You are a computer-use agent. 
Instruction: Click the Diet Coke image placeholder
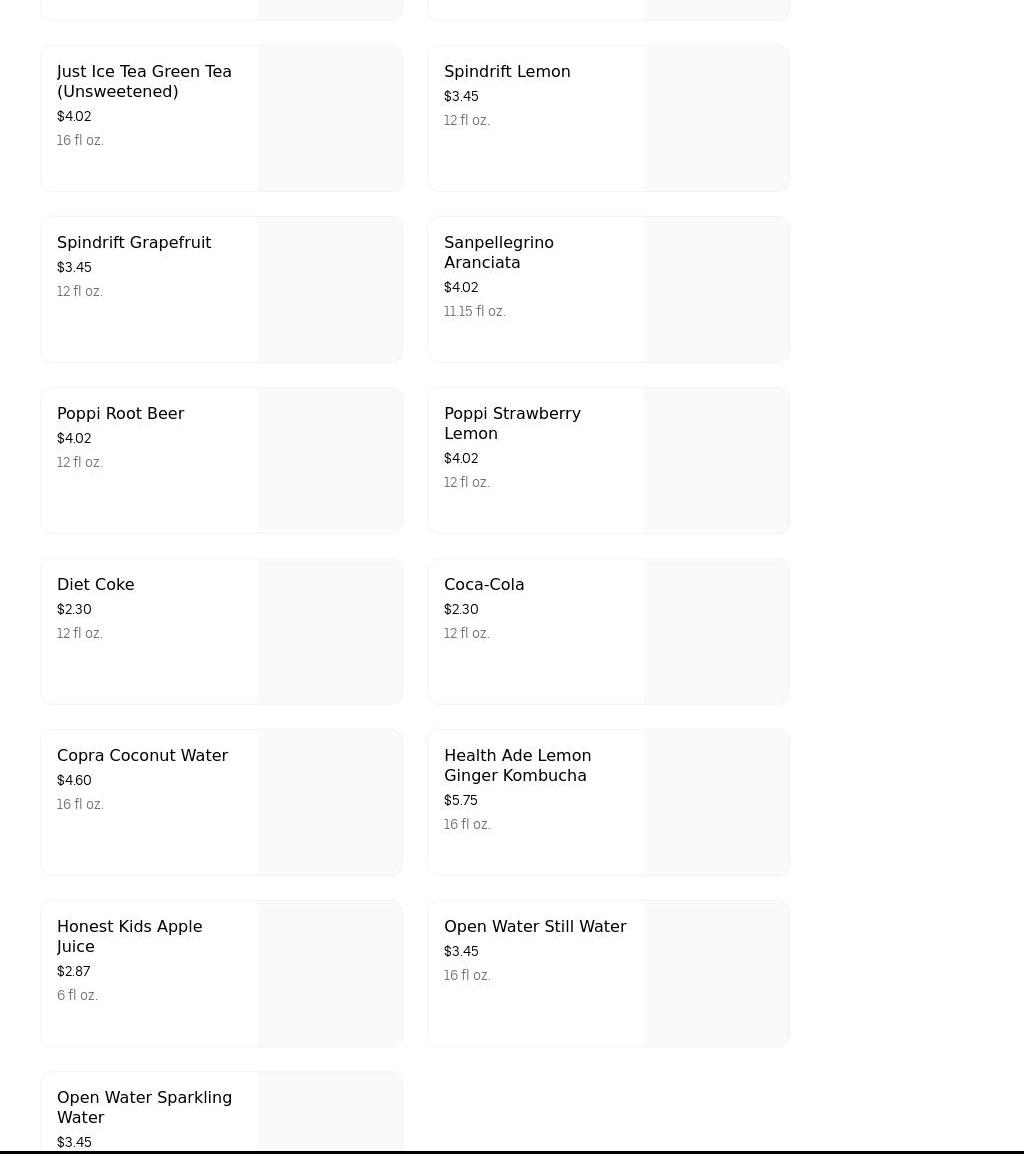329,632
